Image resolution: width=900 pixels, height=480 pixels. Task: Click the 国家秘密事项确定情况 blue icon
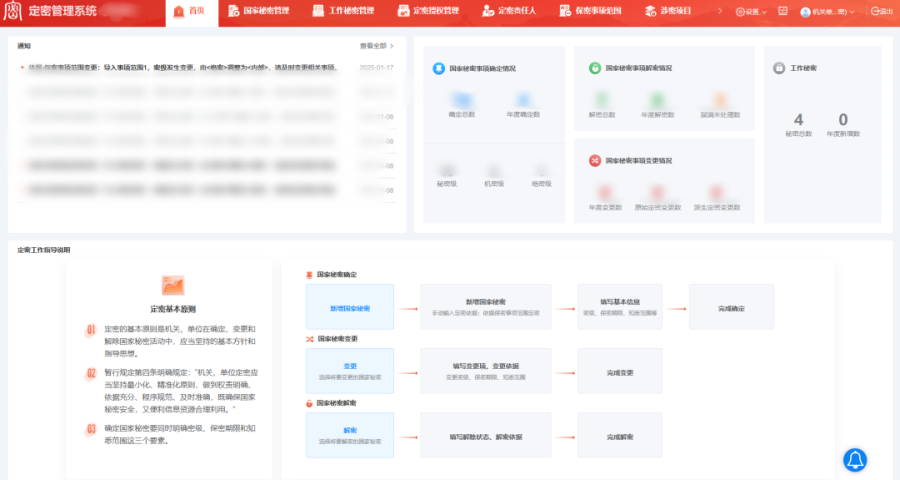tap(438, 68)
